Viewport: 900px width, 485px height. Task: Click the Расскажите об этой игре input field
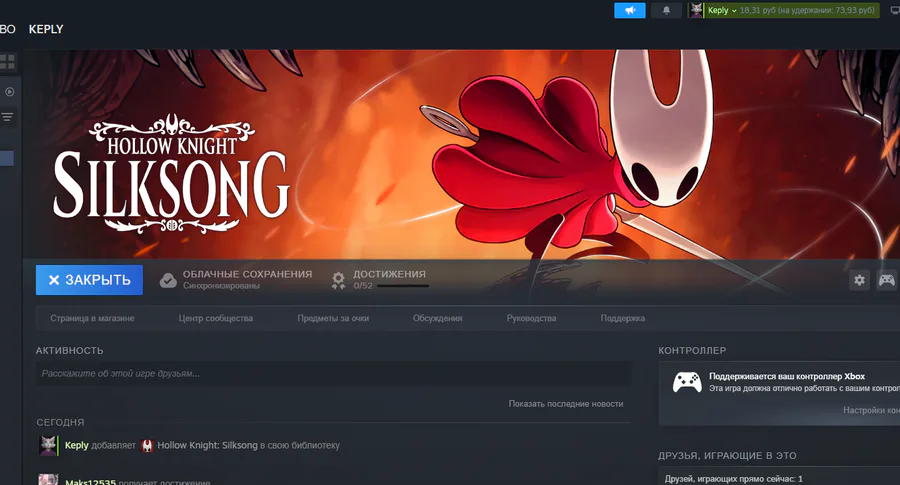[x=333, y=374]
